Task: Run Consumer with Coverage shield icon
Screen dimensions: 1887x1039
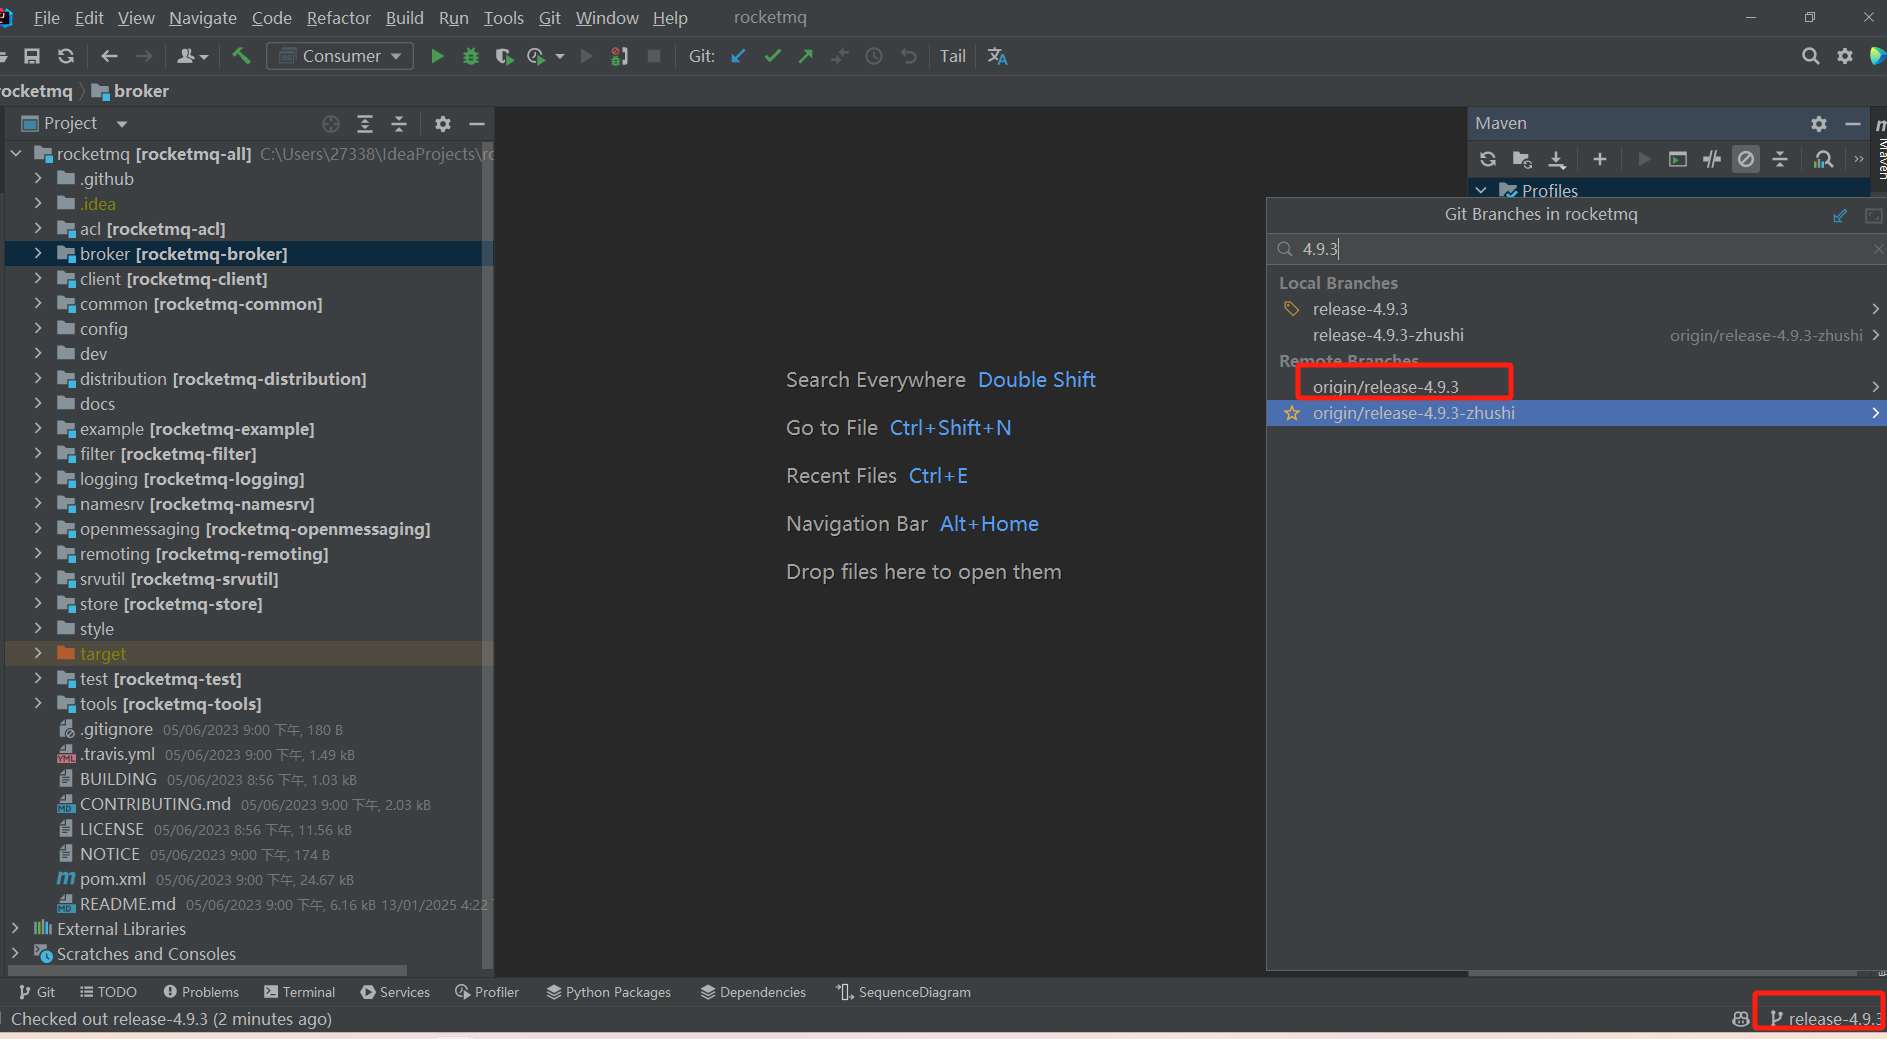Action: (x=504, y=56)
